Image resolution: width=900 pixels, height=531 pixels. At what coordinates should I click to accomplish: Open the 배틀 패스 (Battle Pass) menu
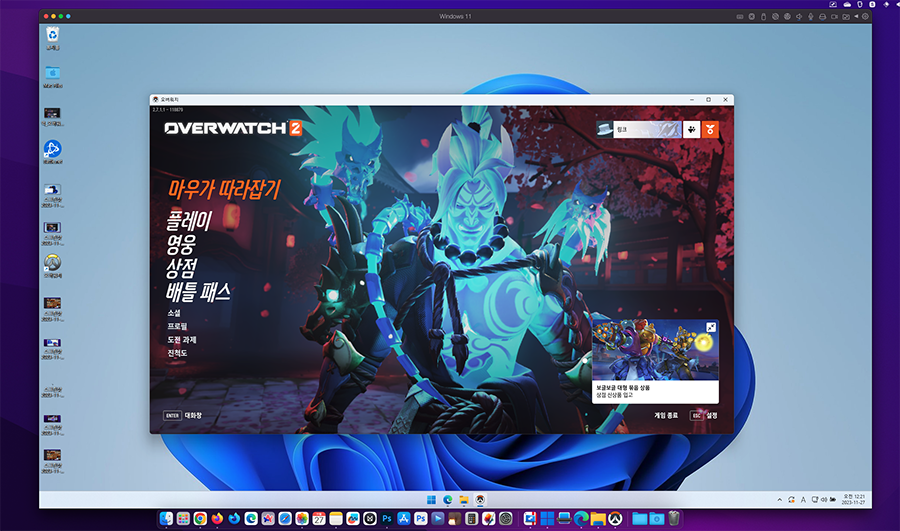[x=198, y=292]
